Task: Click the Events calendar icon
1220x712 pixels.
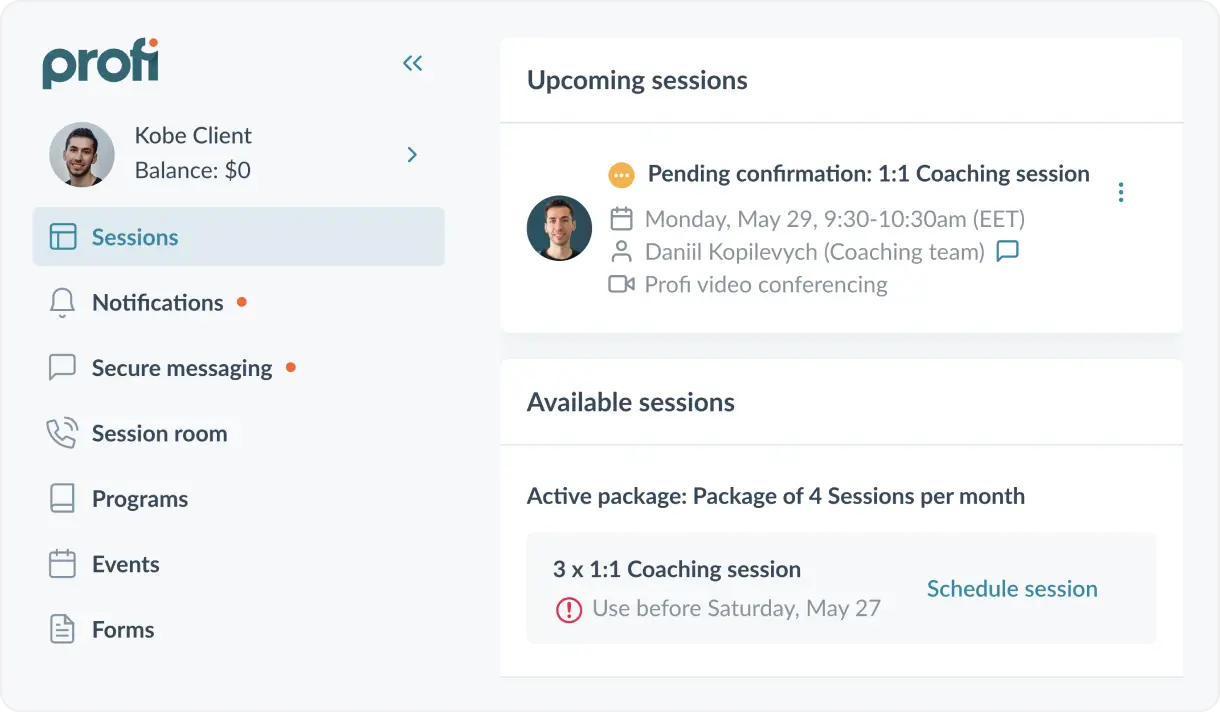Action: (x=62, y=564)
